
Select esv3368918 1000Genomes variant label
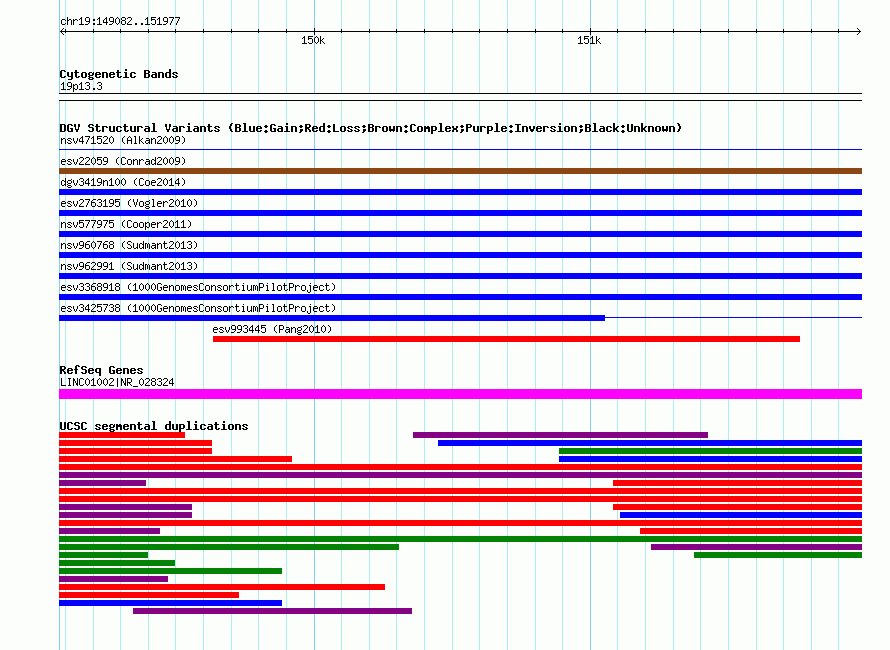[198, 287]
